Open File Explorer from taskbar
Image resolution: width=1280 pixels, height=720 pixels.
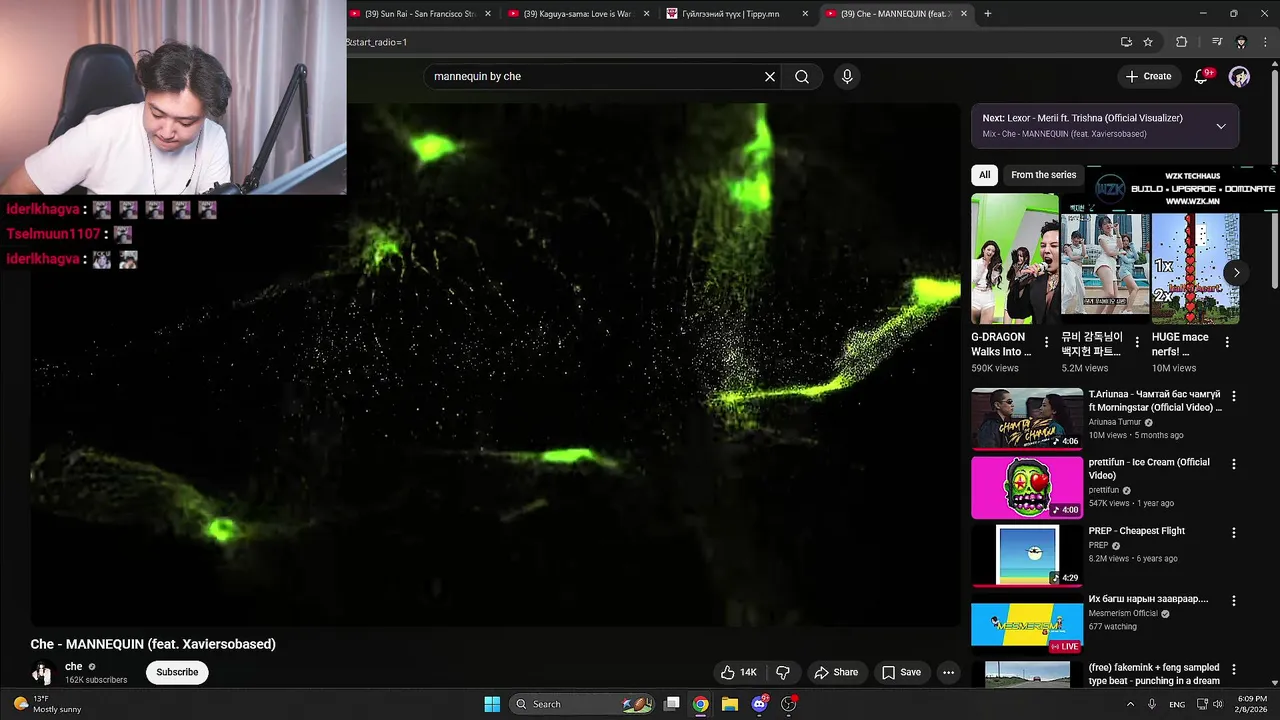click(x=730, y=704)
